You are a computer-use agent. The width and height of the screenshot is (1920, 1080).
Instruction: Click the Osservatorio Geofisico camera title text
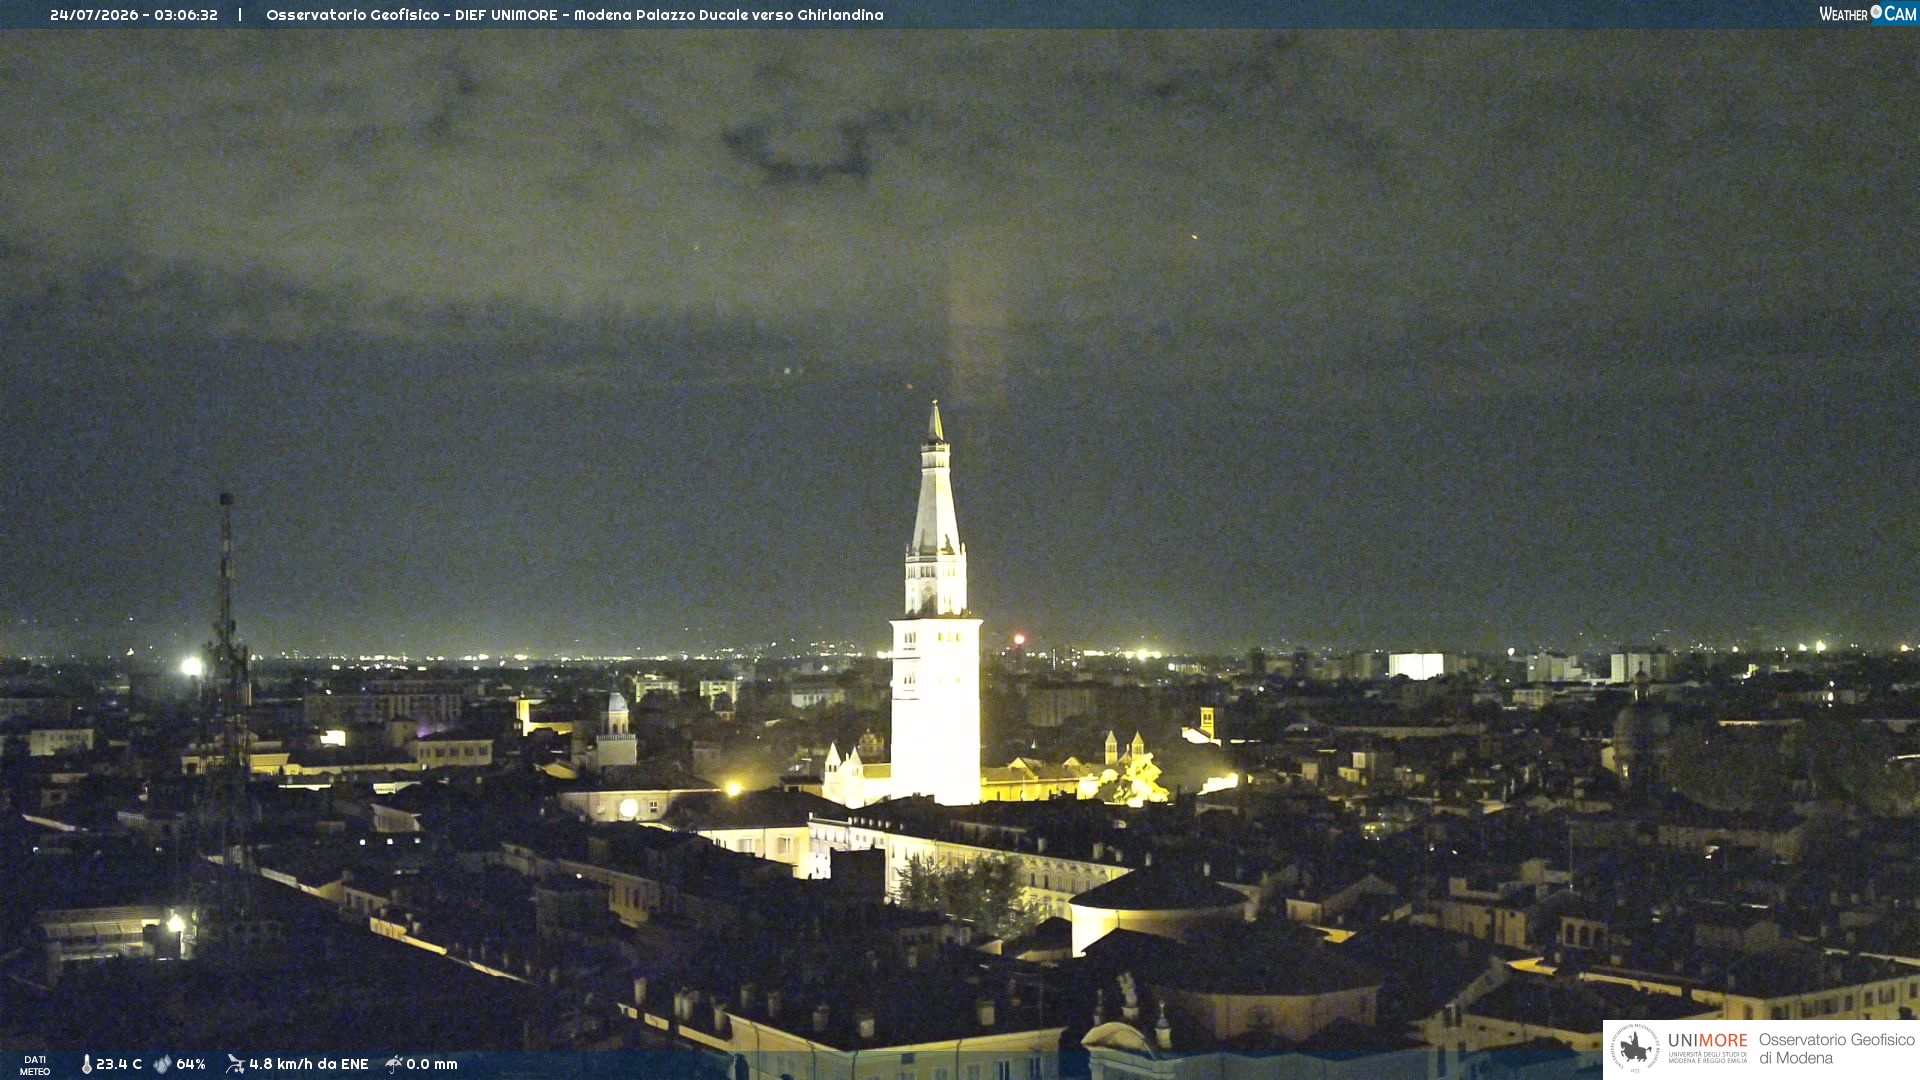tap(575, 15)
